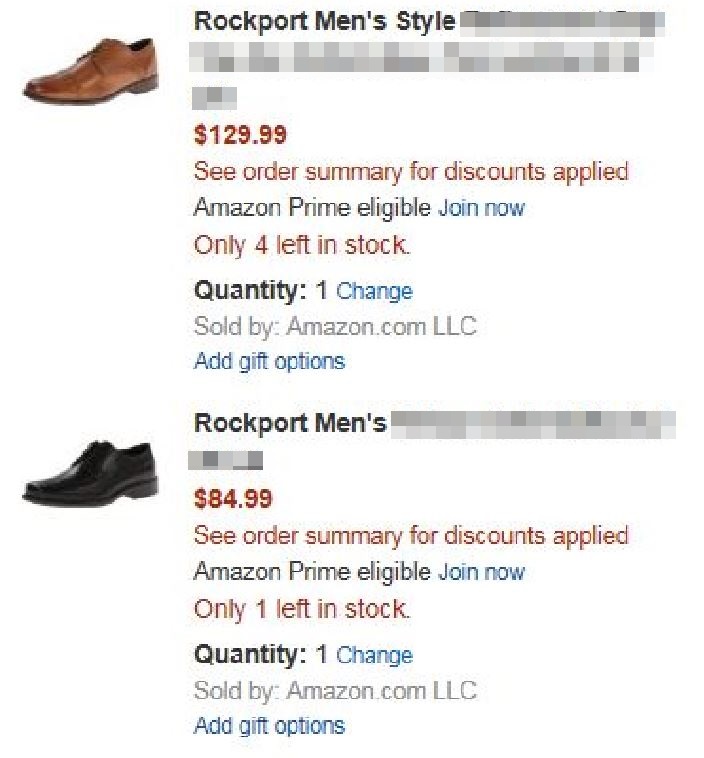Add gift options for the $129.99 shoe
This screenshot has width=704, height=758.
[269, 361]
